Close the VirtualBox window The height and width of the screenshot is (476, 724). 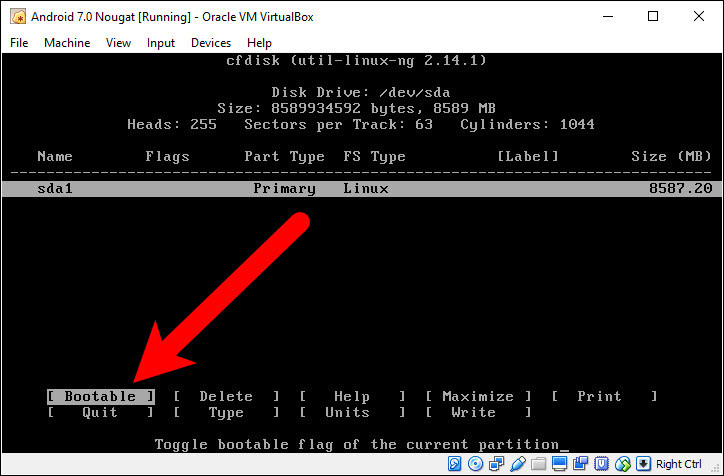(x=699, y=17)
